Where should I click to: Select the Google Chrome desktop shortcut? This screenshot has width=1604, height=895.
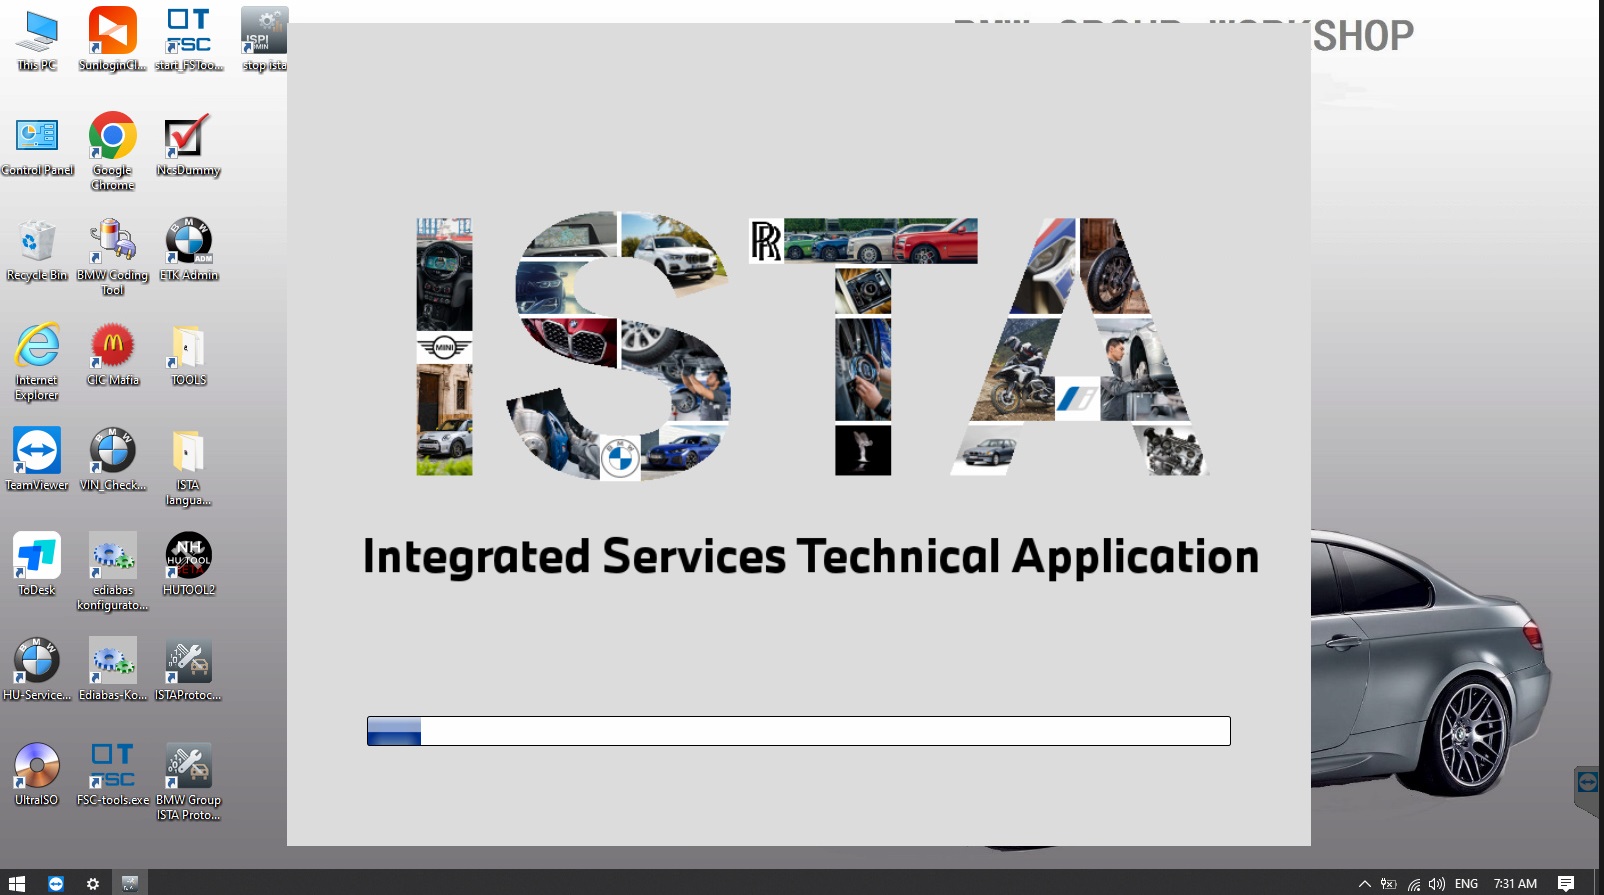[x=113, y=150]
